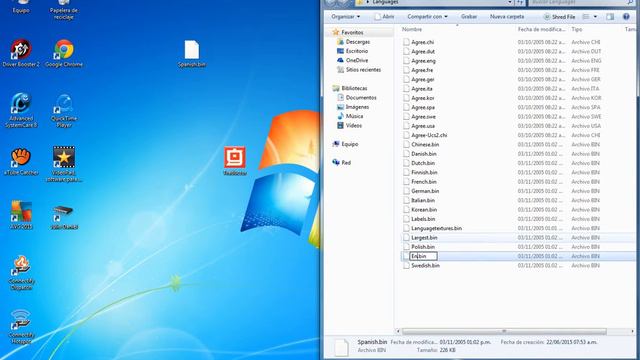The width and height of the screenshot is (640, 360).
Task: Select the Chinese.bin file
Action: click(421, 144)
